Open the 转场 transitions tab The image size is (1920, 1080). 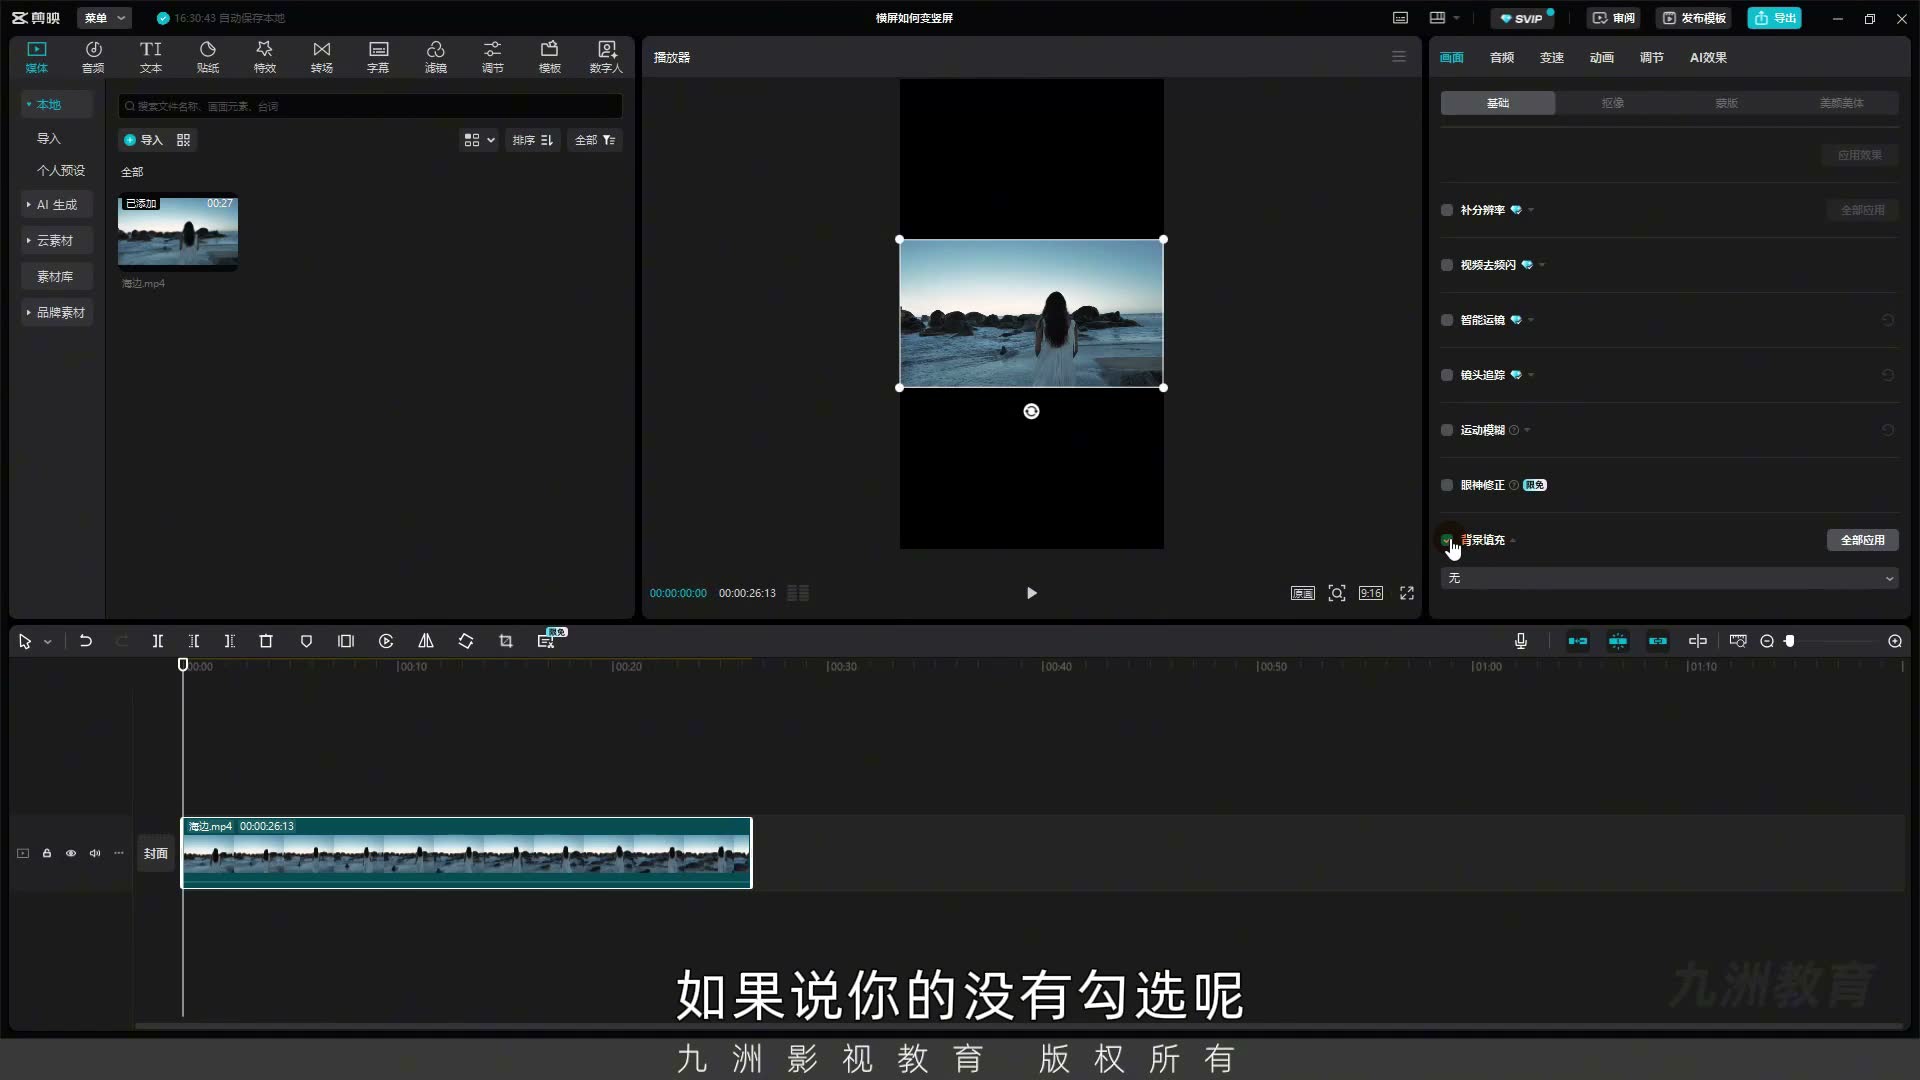pyautogui.click(x=321, y=57)
